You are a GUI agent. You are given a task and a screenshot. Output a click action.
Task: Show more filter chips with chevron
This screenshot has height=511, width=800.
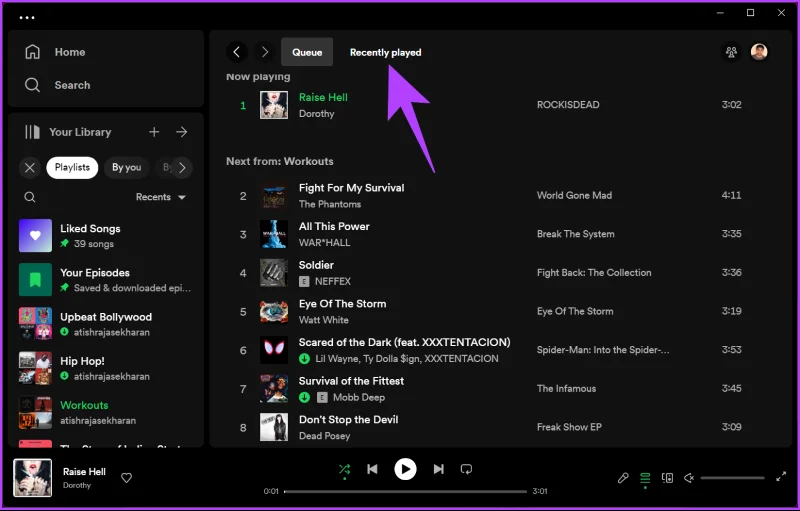click(182, 168)
